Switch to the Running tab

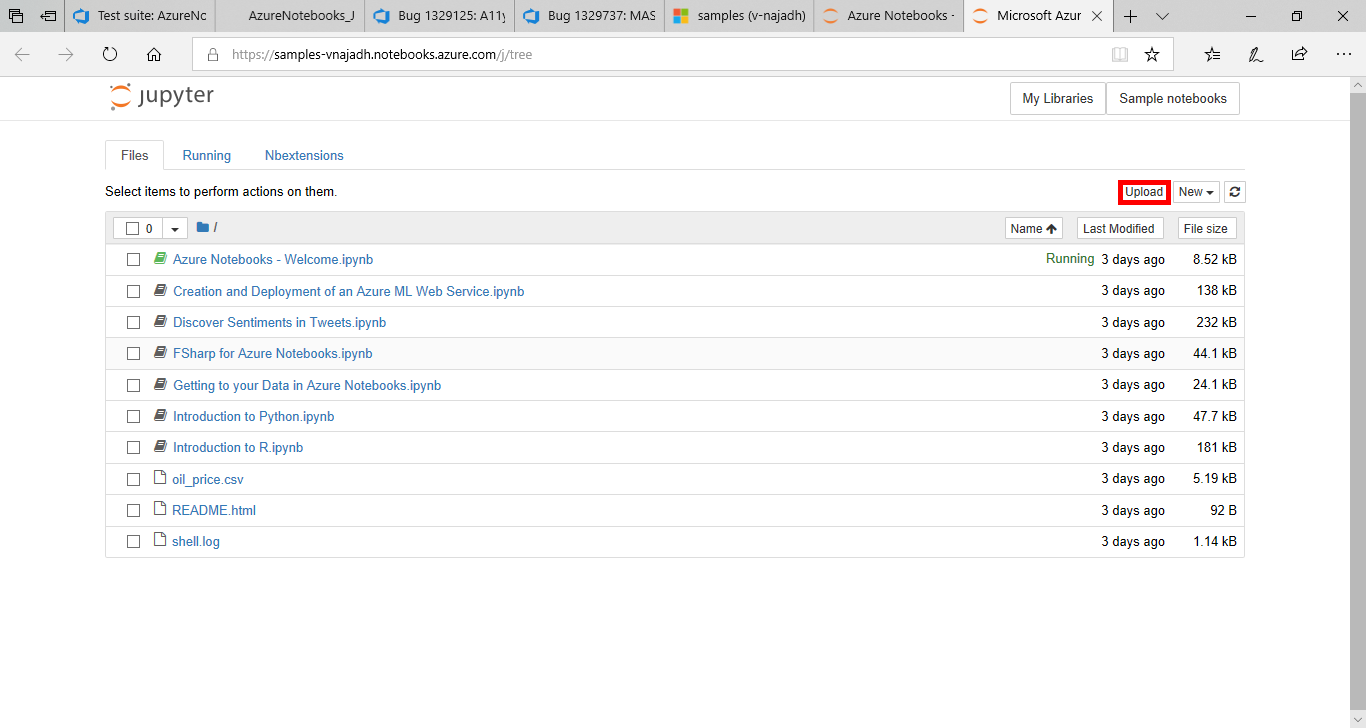click(206, 155)
